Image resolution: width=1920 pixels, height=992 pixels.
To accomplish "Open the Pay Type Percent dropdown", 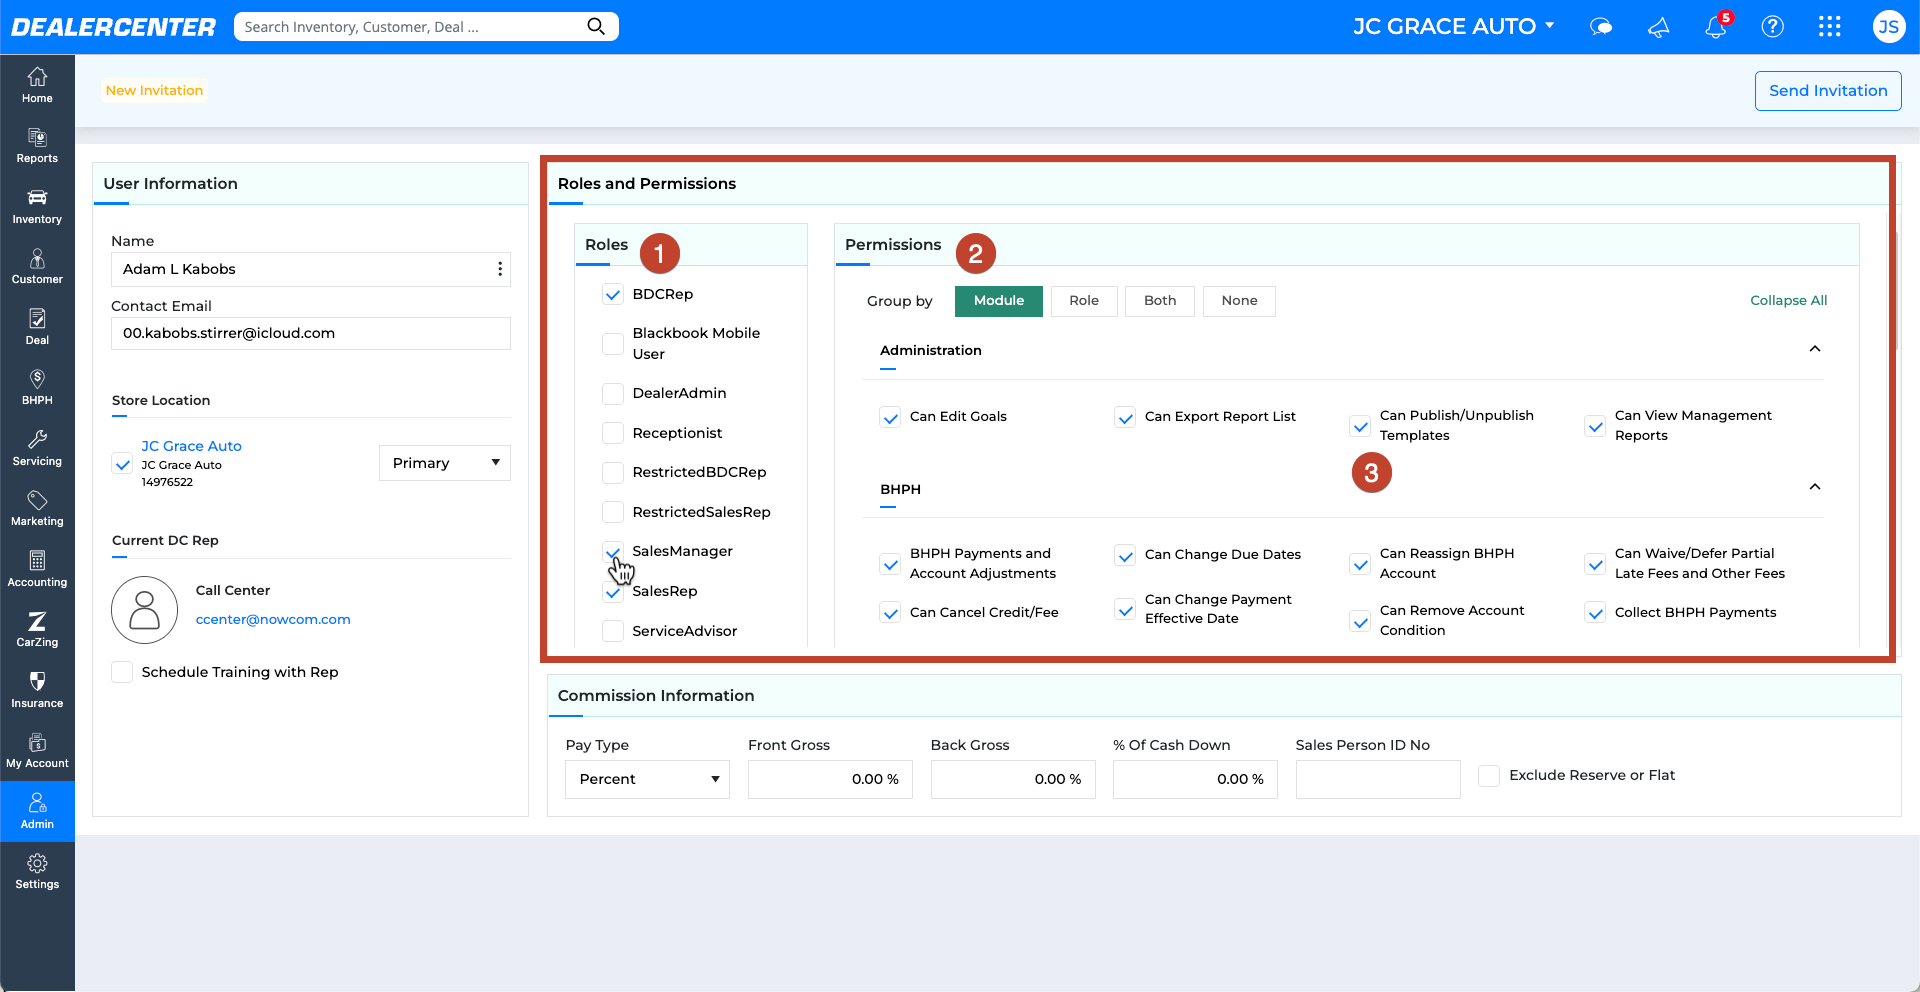I will (x=648, y=779).
